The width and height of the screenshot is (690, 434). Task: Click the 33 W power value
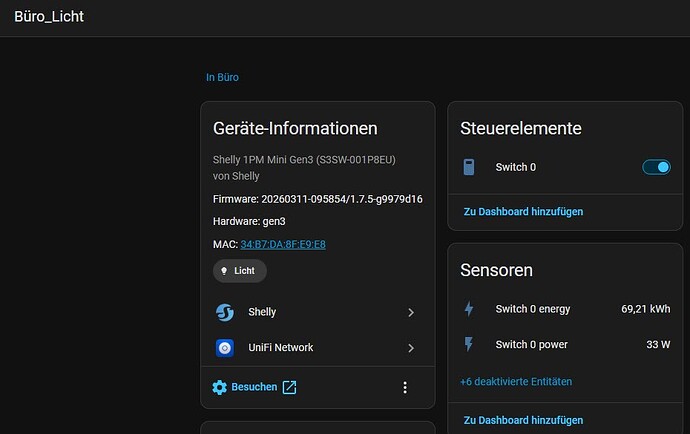[x=658, y=345]
